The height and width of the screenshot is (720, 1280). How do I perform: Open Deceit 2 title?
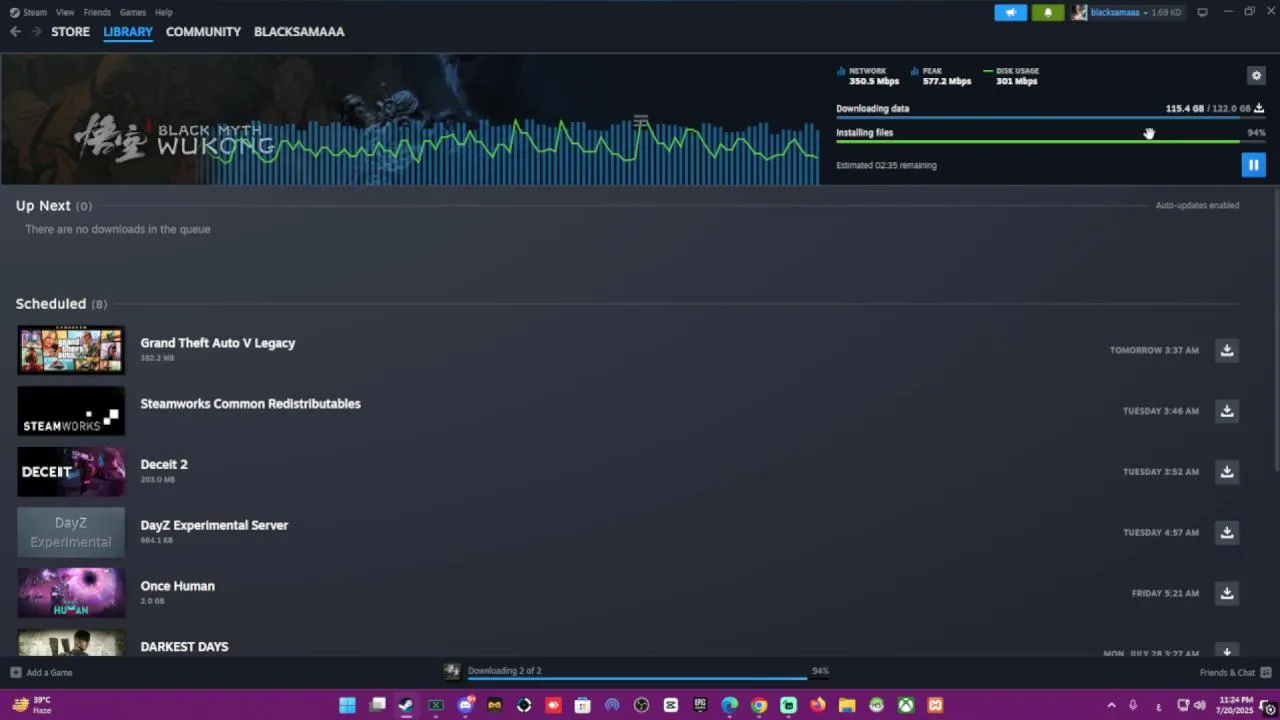click(x=164, y=465)
